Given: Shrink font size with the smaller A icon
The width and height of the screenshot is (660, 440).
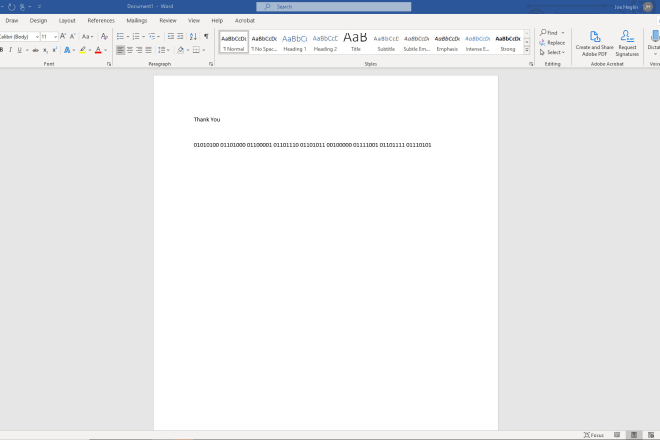Looking at the screenshot, I should coord(72,37).
